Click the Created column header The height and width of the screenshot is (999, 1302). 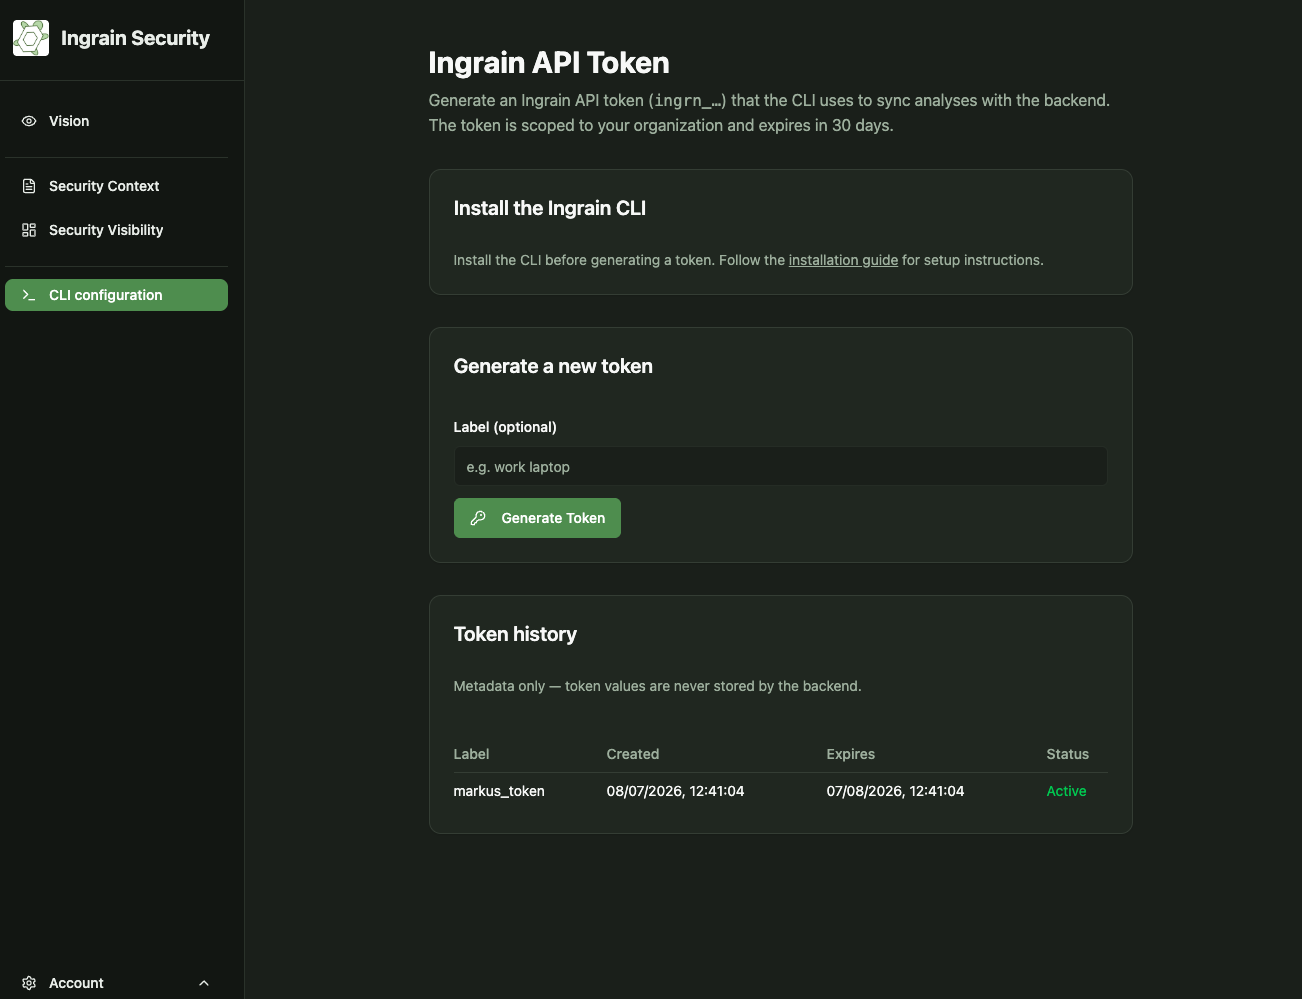point(633,754)
